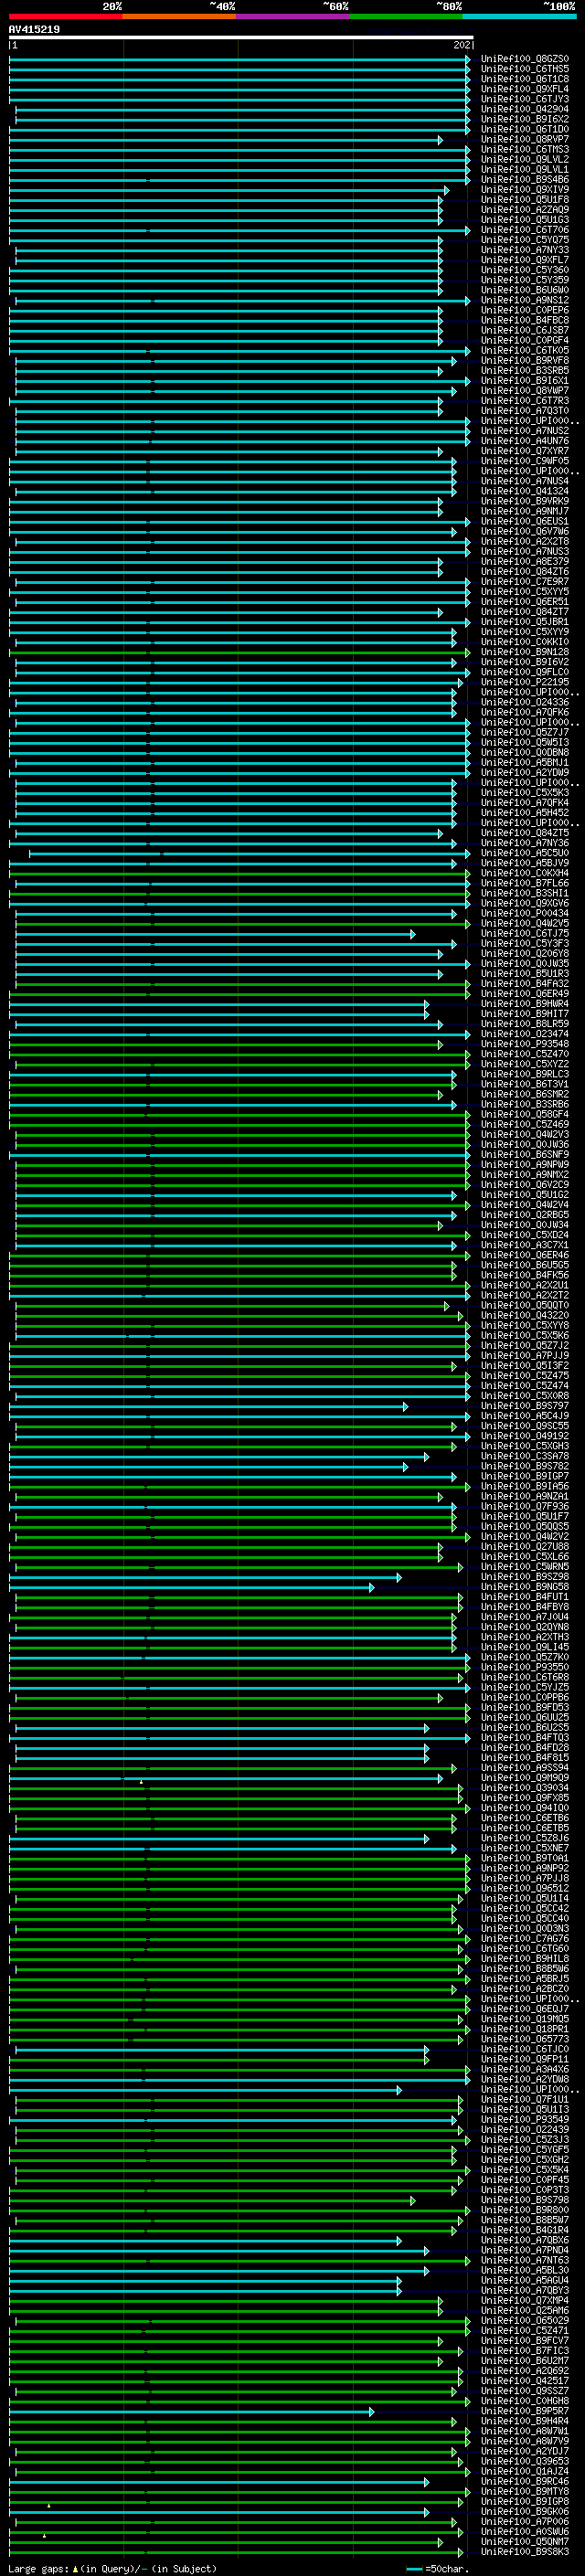
Task: Open hit UniRef100_Q5I3F2
Action: [525, 1366]
